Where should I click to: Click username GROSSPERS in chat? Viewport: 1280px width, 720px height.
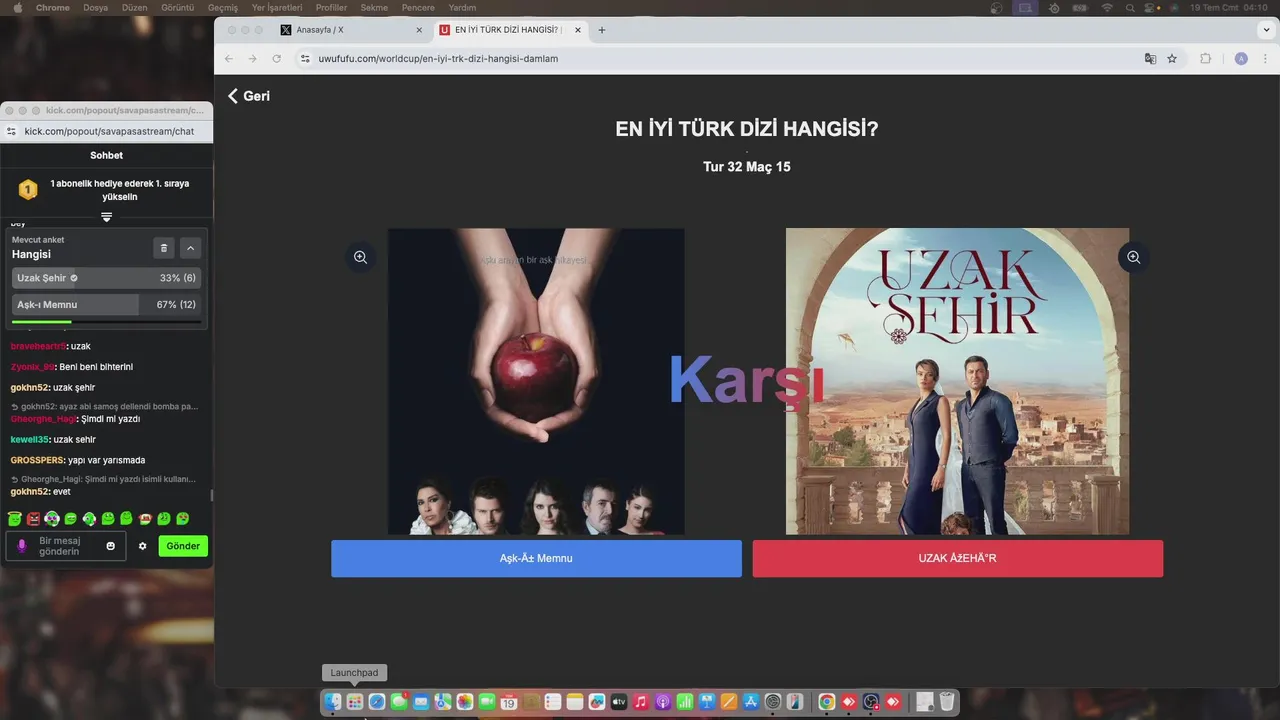pos(37,460)
